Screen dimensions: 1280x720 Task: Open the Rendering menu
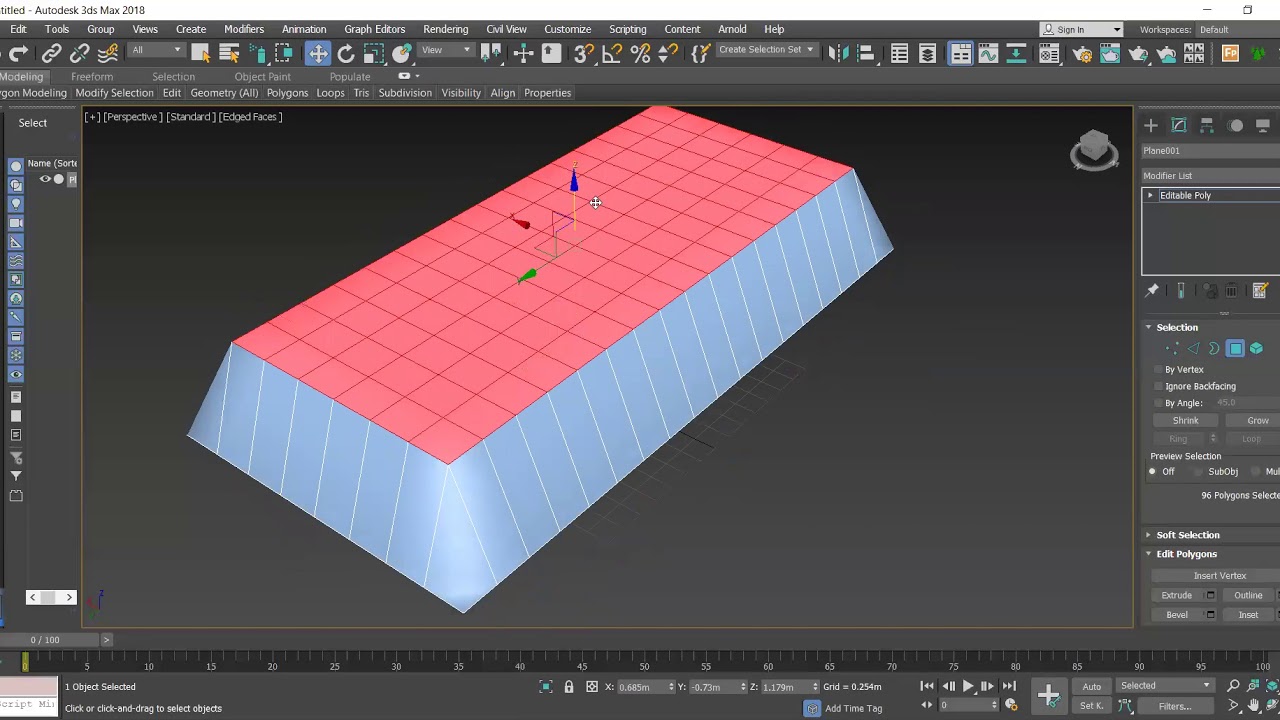[x=446, y=29]
